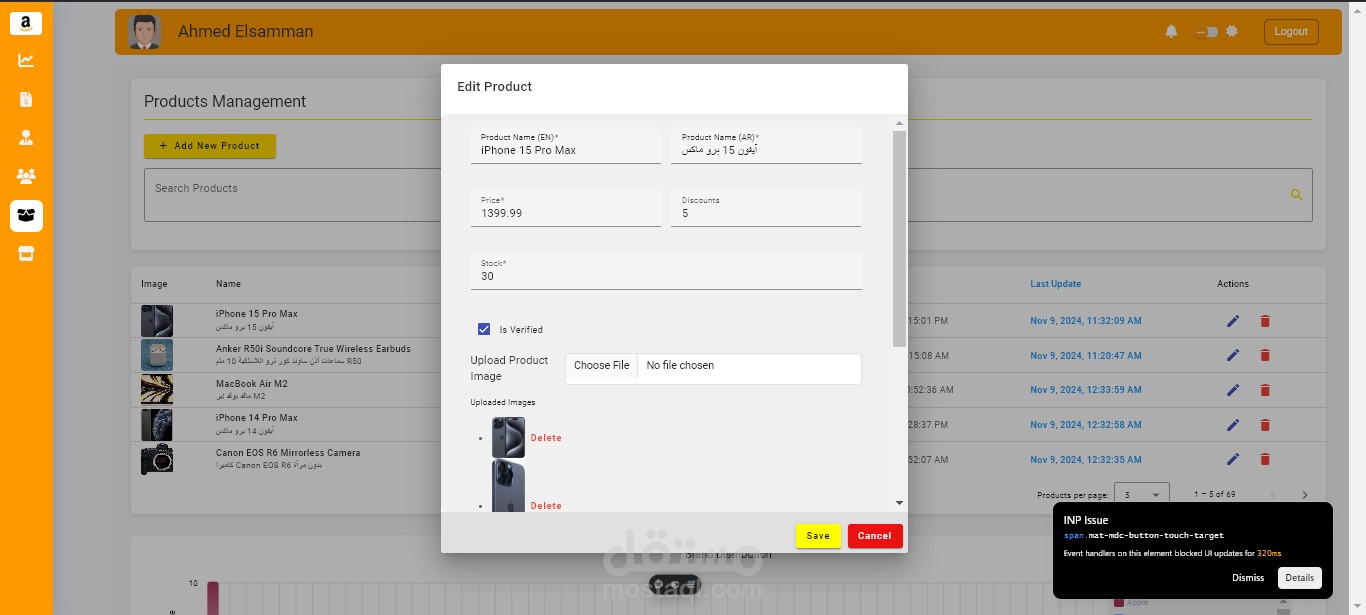Viewport: 1366px width, 615px height.
Task: Toggle the theme switch in header
Action: pyautogui.click(x=1207, y=32)
